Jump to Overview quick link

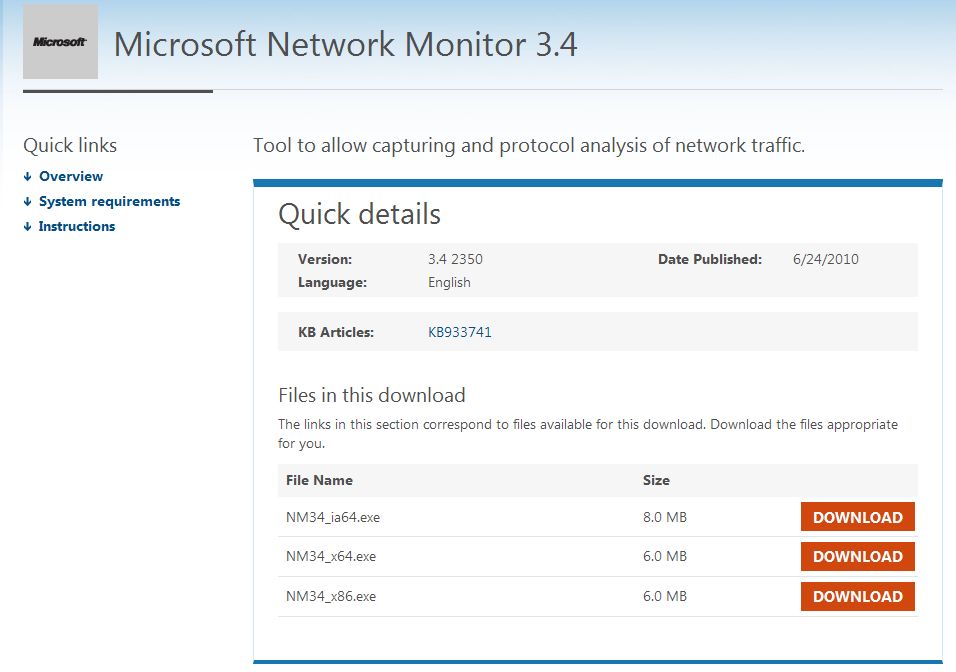[x=71, y=176]
